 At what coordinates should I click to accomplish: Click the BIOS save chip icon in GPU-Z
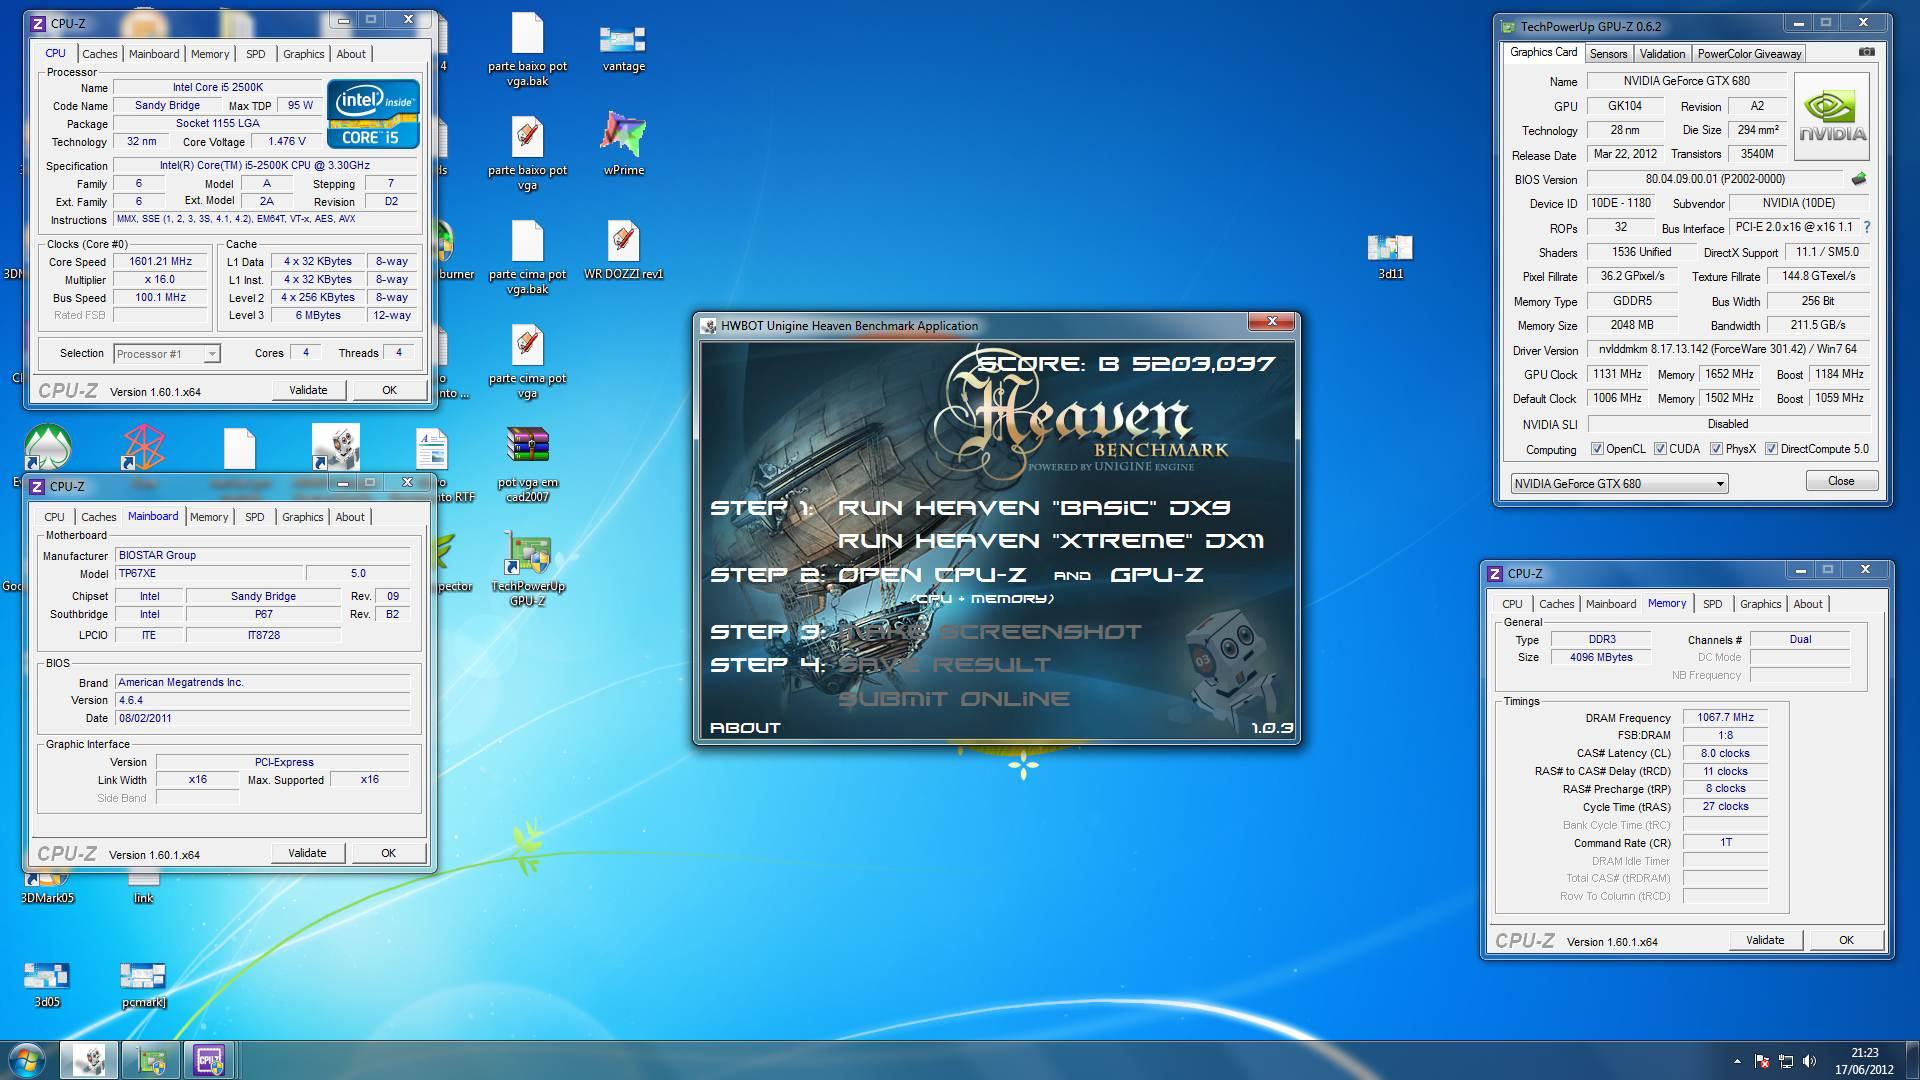1858,179
